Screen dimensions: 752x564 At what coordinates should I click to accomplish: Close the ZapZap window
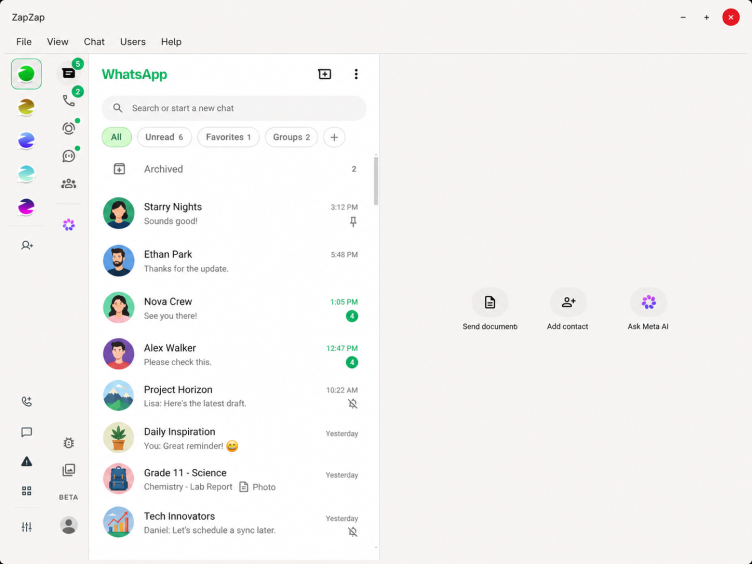point(731,17)
